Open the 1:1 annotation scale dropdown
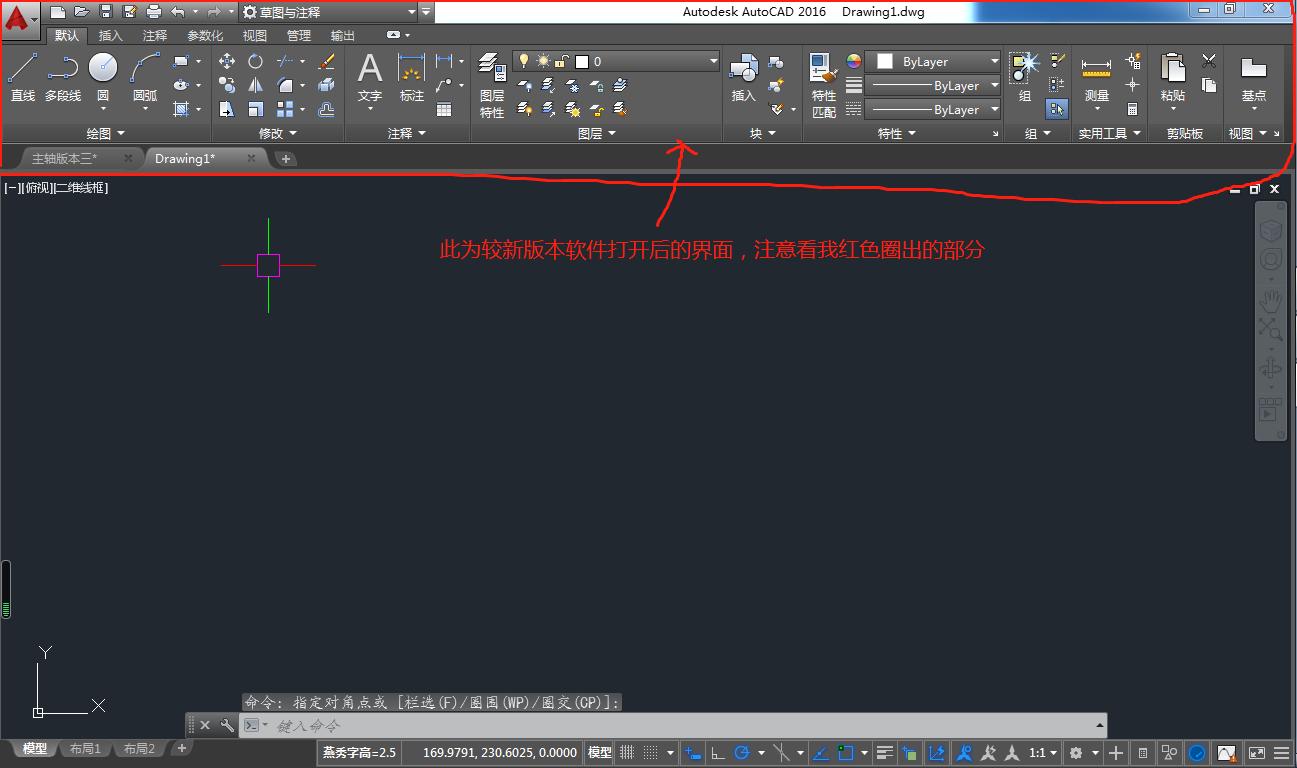 [1043, 752]
